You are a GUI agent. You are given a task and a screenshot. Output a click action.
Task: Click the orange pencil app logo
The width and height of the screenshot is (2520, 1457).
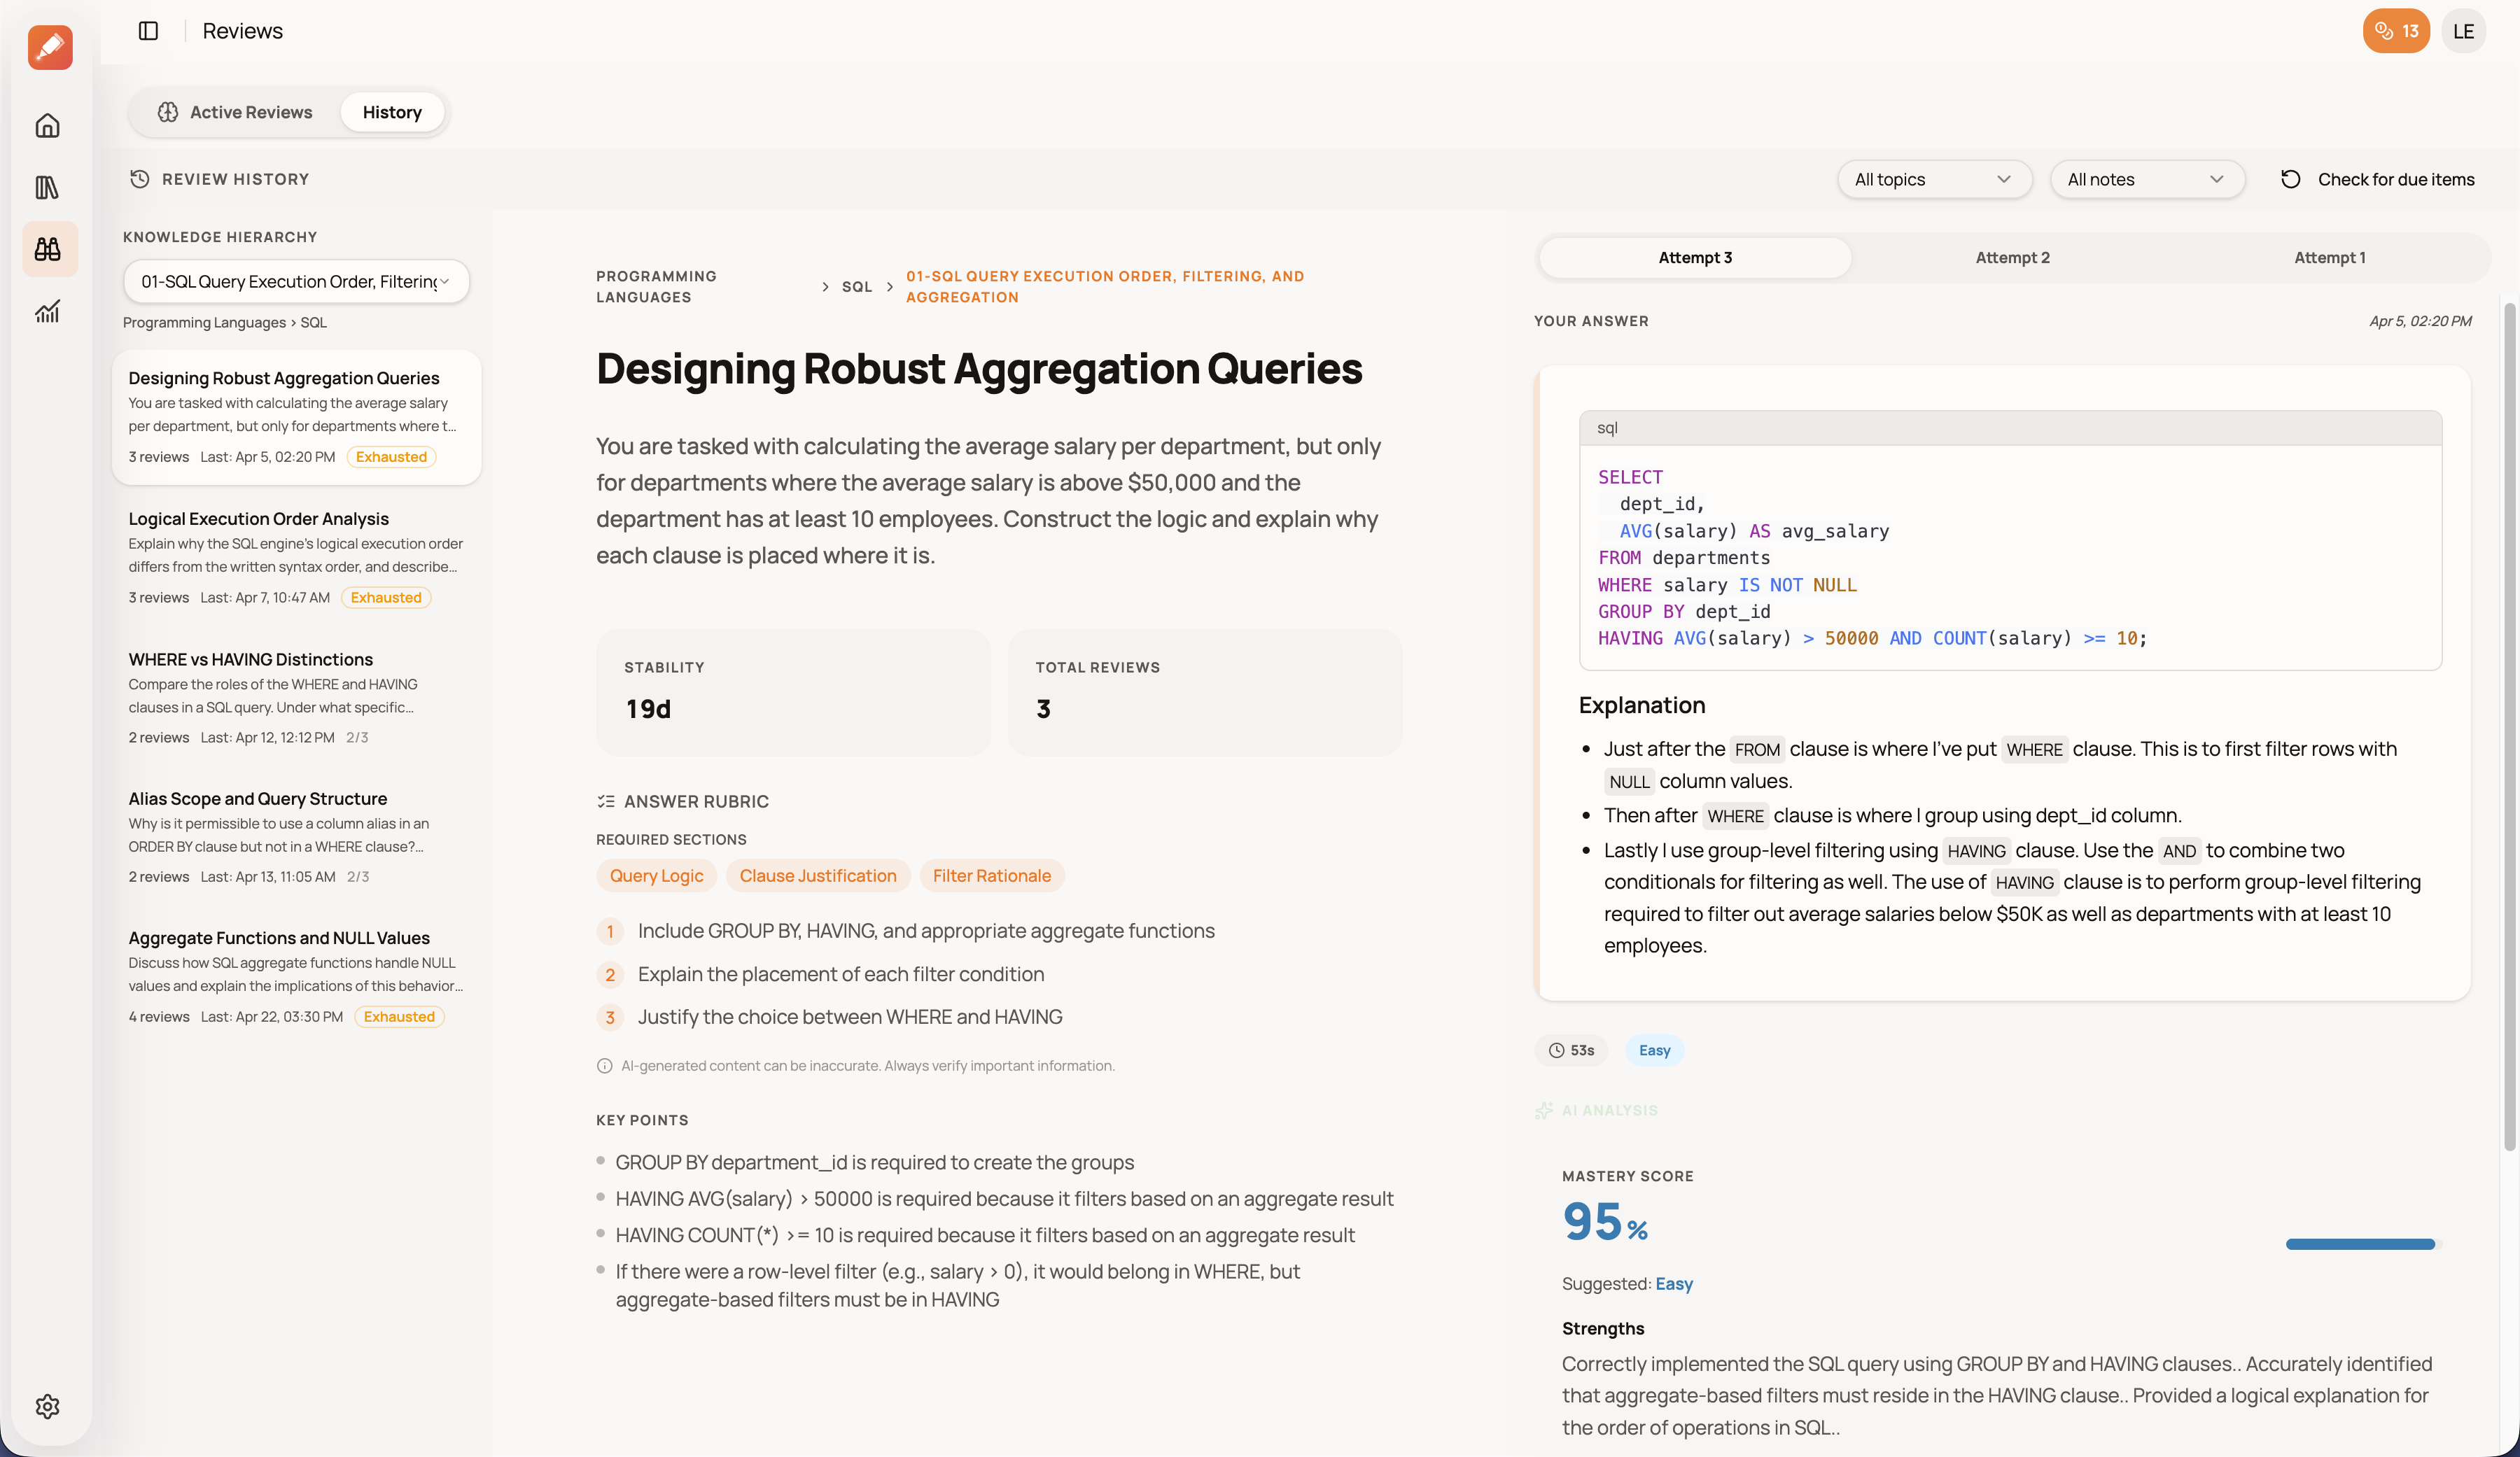coord(50,47)
